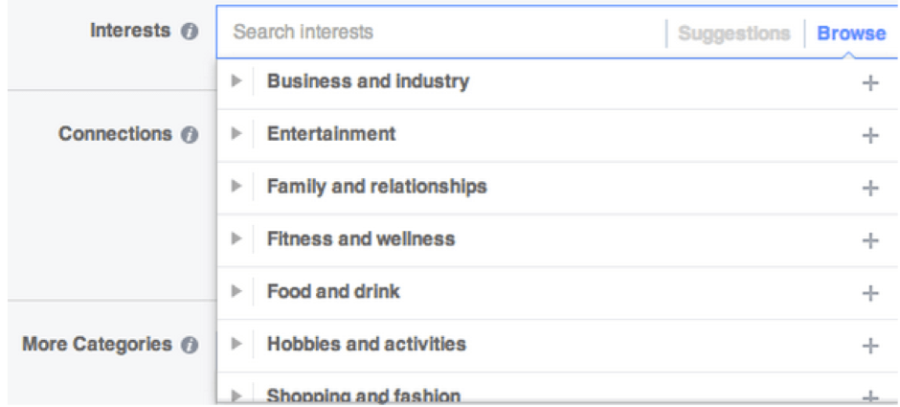
Task: Select the Shopping and fashion row
Action: coord(364,395)
